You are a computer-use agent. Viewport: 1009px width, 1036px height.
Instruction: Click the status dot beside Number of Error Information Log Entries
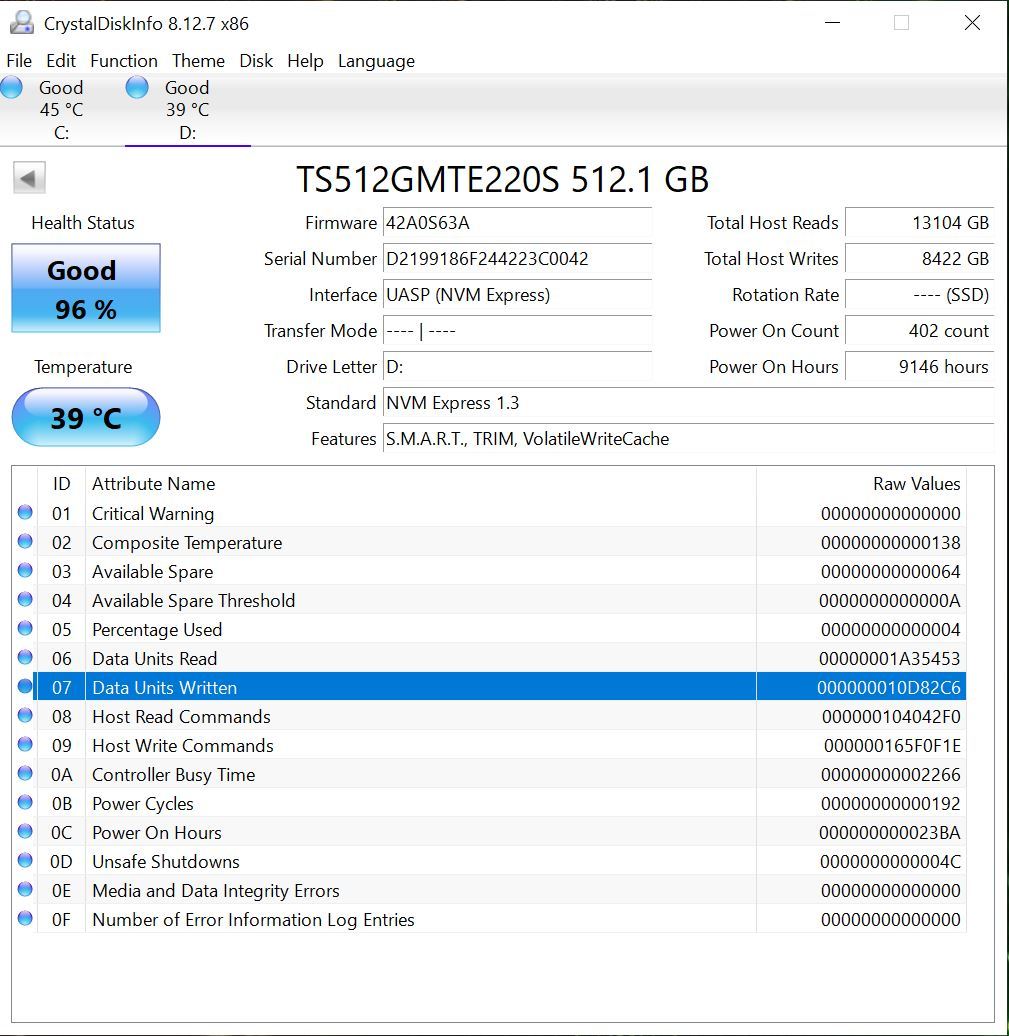tap(25, 919)
